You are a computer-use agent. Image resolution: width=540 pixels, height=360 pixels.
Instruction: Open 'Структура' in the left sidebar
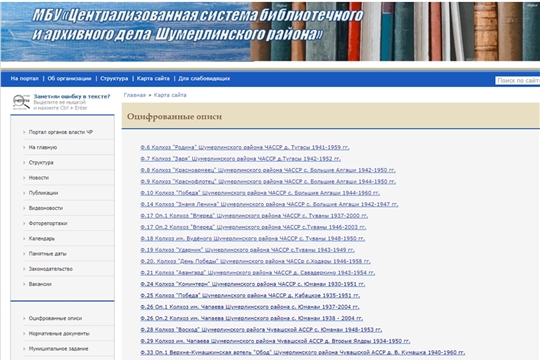click(x=41, y=163)
